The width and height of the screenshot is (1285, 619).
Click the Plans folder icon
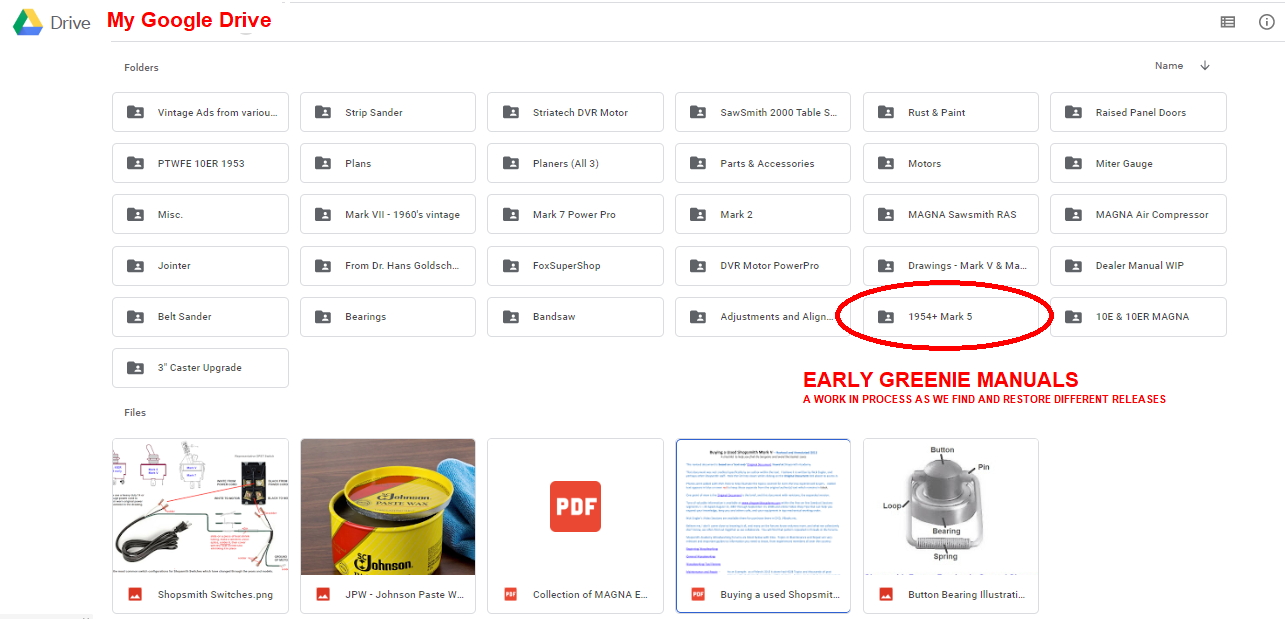323,163
